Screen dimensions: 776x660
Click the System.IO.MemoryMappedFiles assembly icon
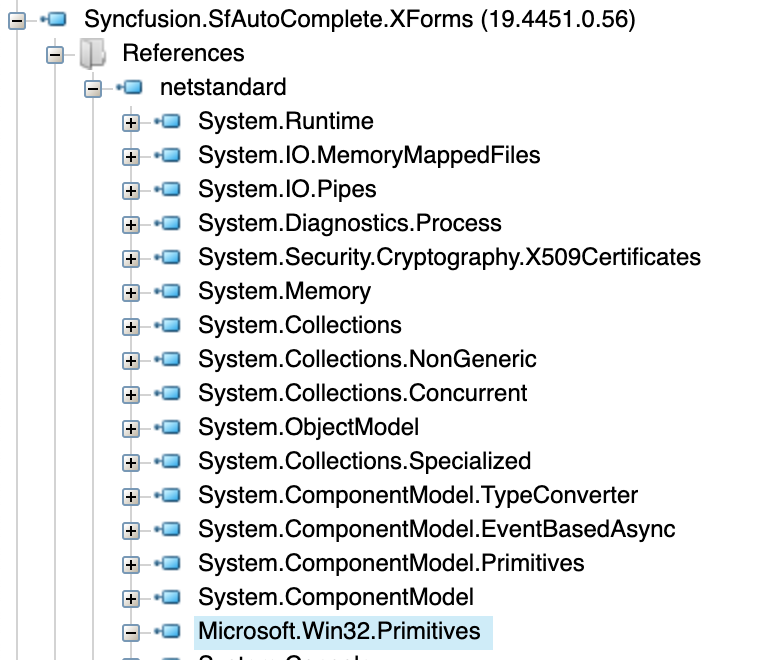point(168,155)
